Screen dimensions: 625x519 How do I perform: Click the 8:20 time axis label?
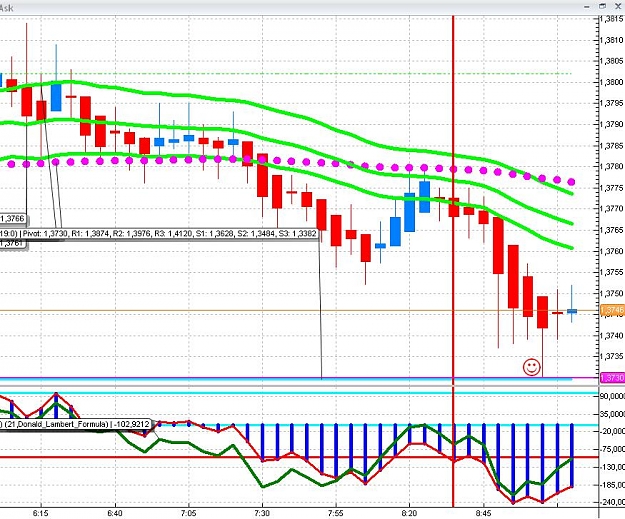pyautogui.click(x=409, y=513)
